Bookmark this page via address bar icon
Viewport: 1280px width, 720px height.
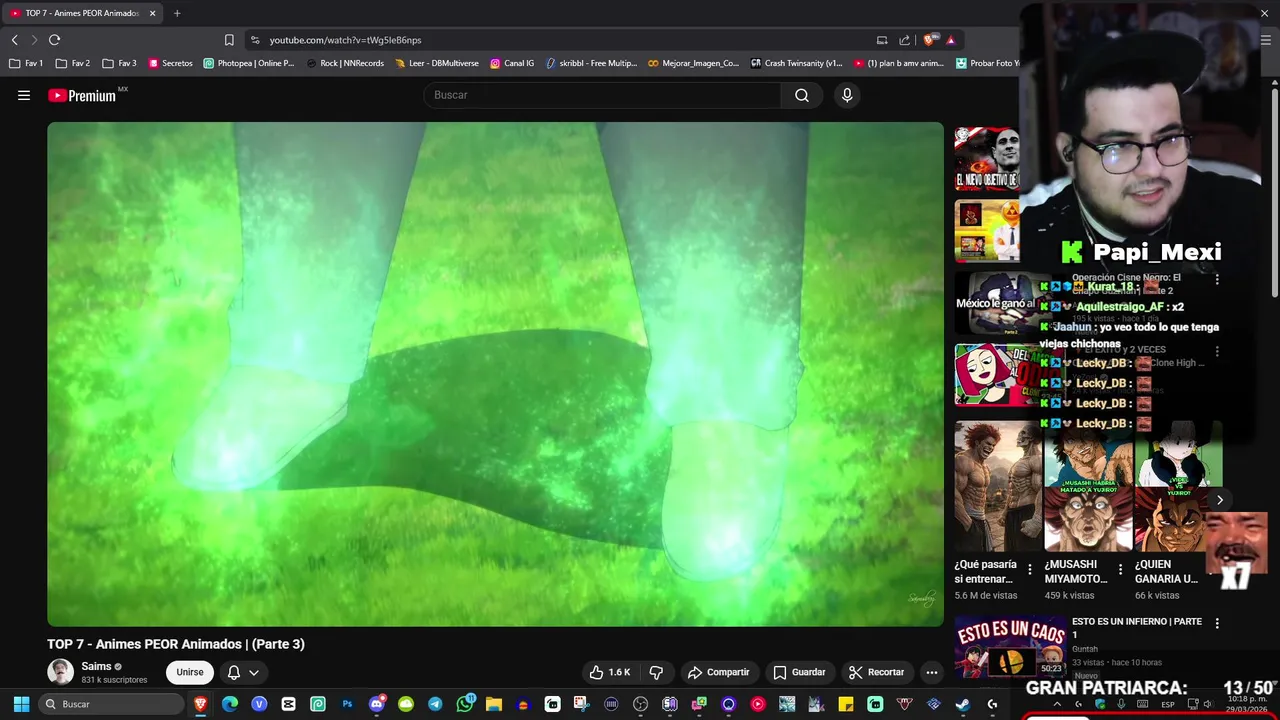(x=229, y=40)
